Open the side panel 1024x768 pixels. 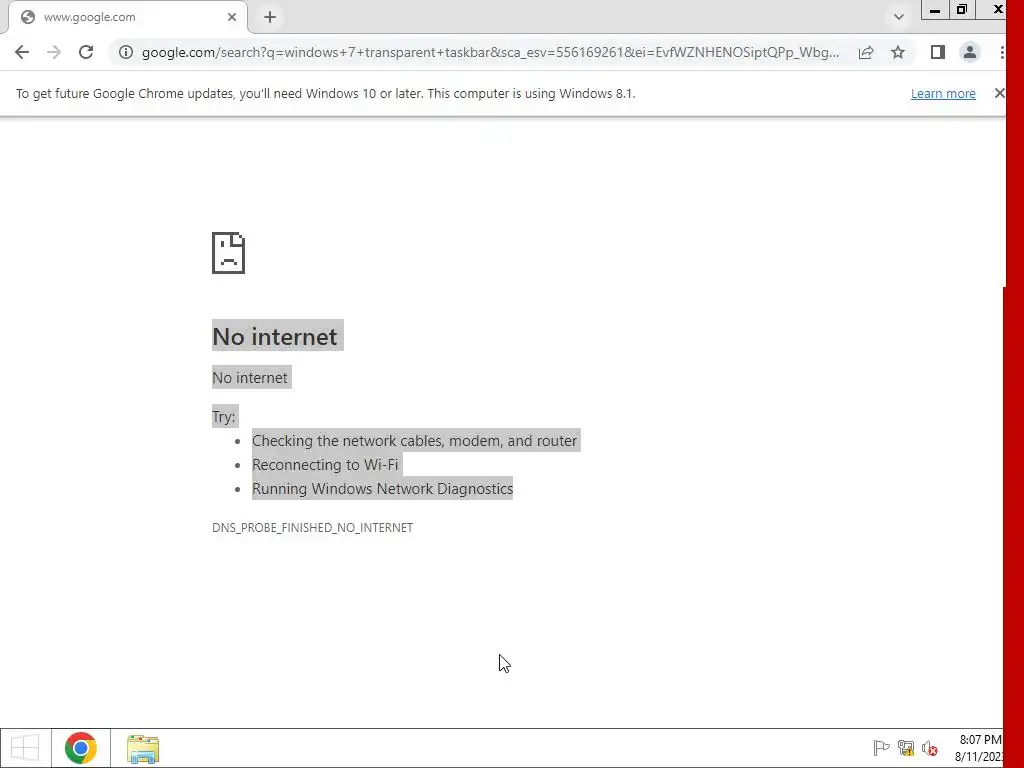938,52
